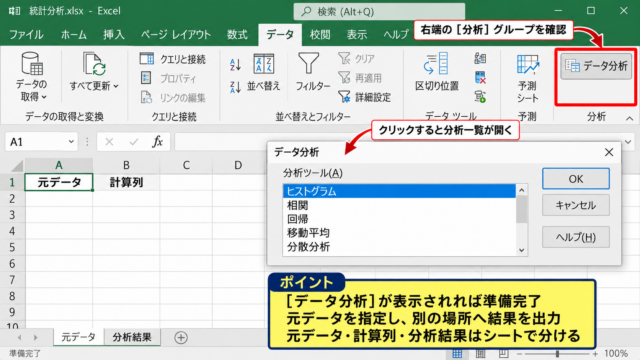Click the zoom in plus button
This screenshot has height=360, width=640.
click(x=595, y=353)
